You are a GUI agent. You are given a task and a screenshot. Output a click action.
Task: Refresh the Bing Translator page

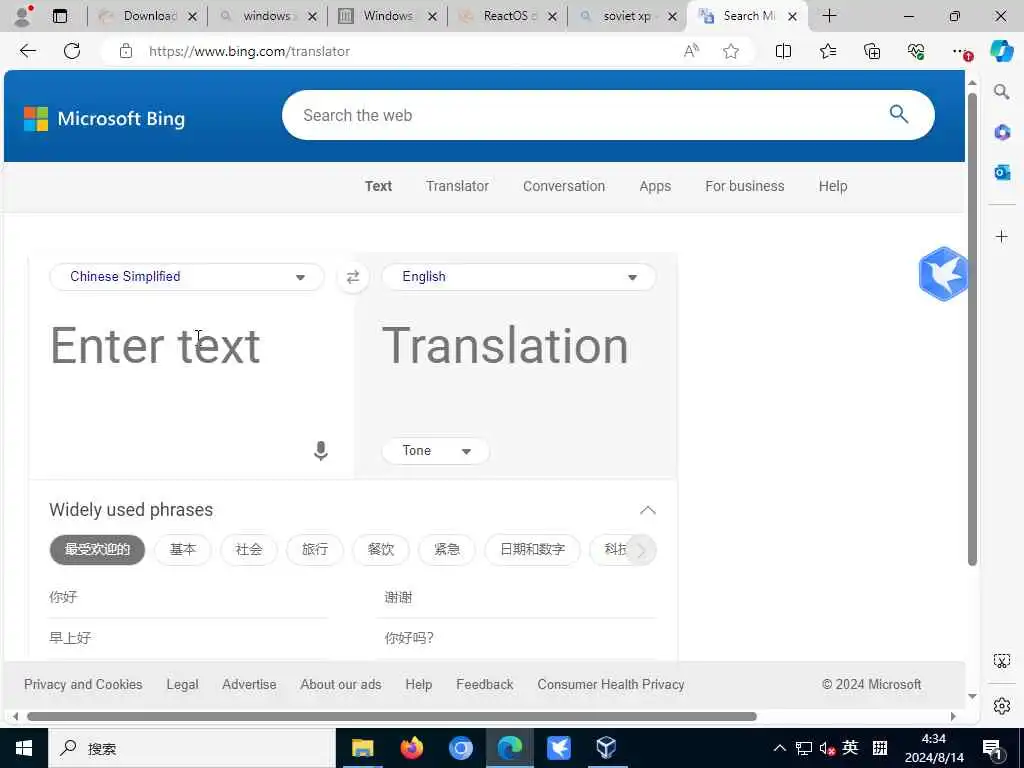click(x=72, y=51)
